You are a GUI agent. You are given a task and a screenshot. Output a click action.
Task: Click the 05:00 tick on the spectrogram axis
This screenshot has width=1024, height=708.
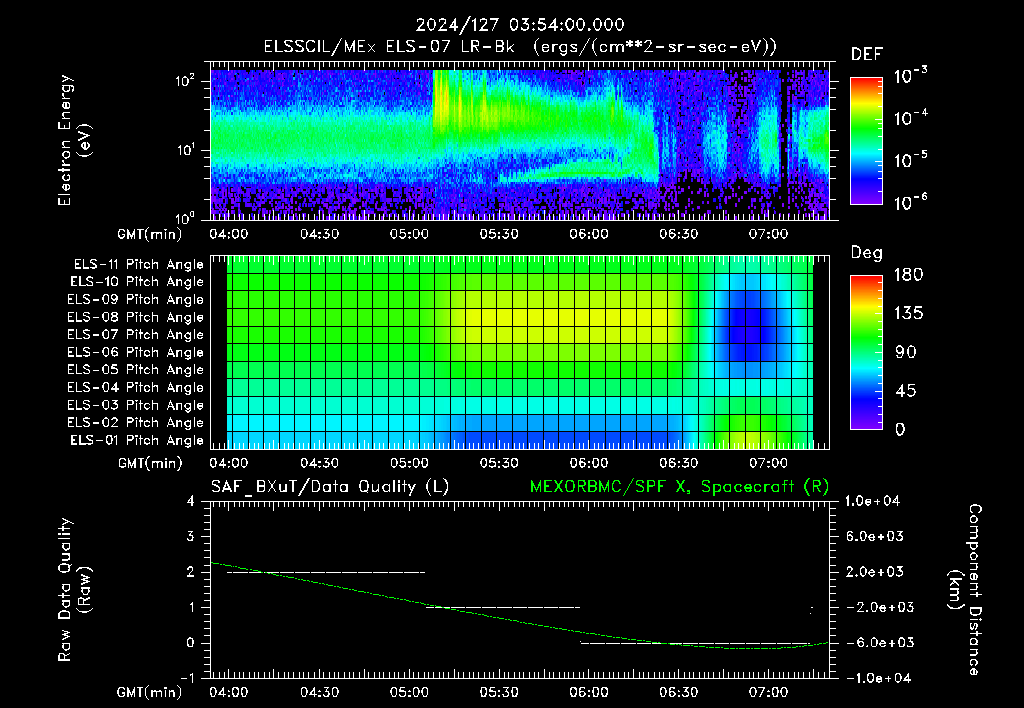pyautogui.click(x=409, y=234)
